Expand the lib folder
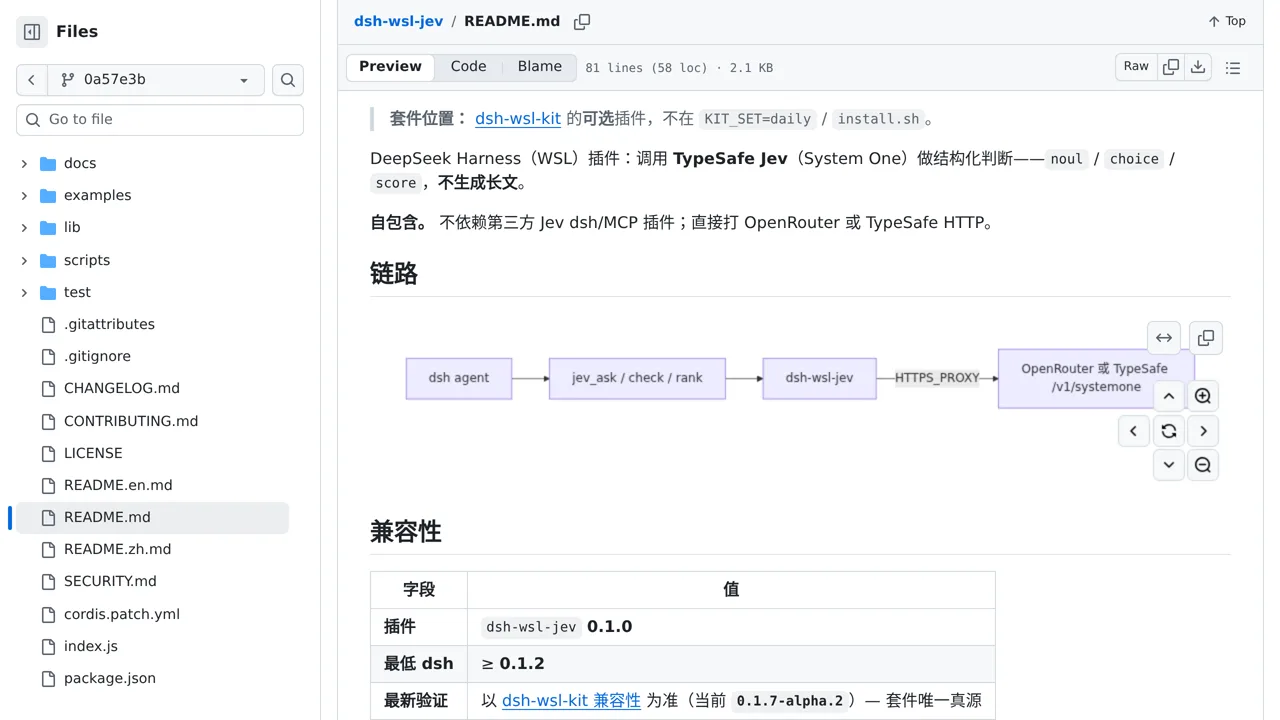Screen dimensions: 1280x720 pyautogui.click(x=25, y=227)
